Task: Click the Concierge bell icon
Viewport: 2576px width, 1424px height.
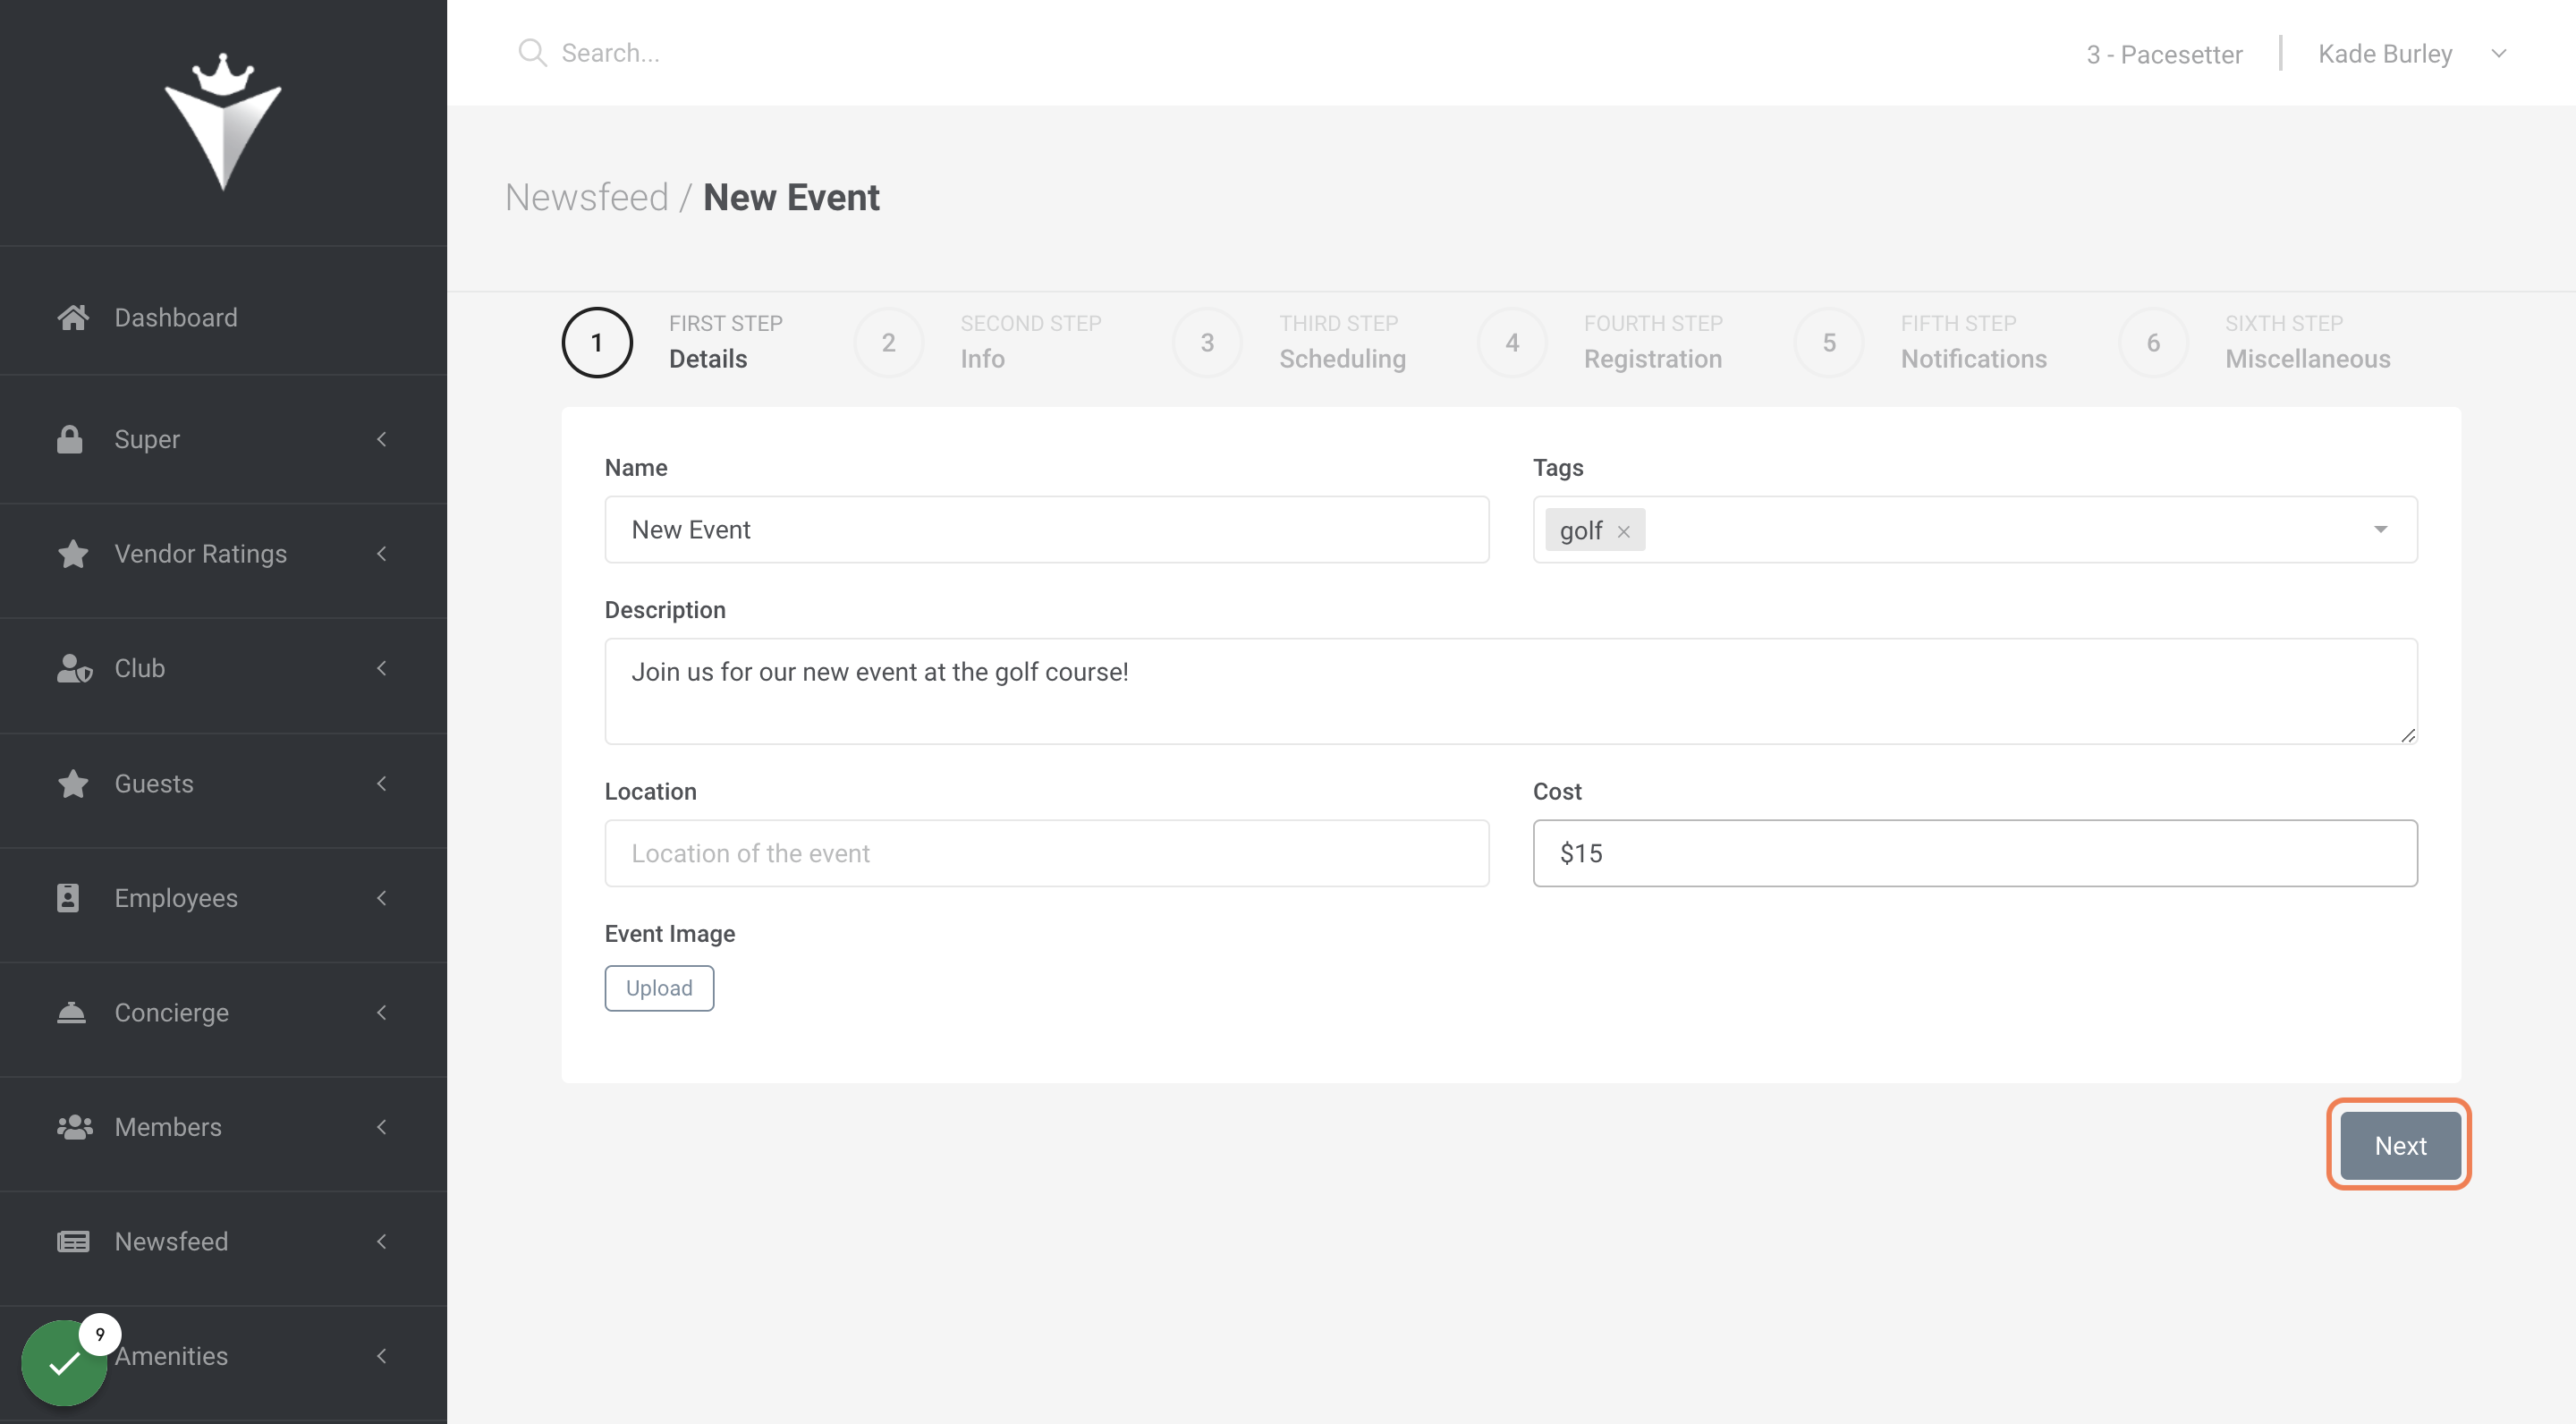Action: point(72,1012)
